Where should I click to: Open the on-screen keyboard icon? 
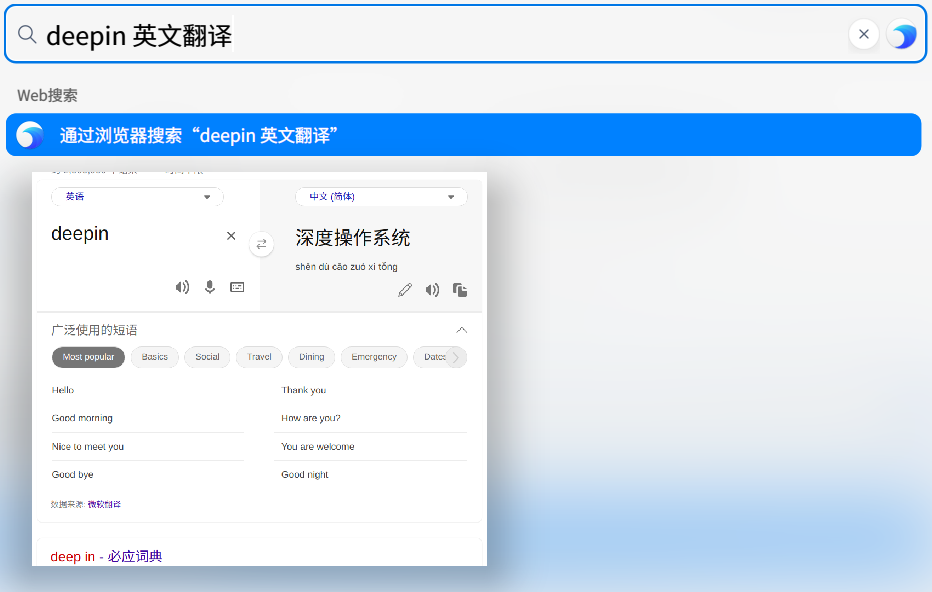tap(237, 288)
